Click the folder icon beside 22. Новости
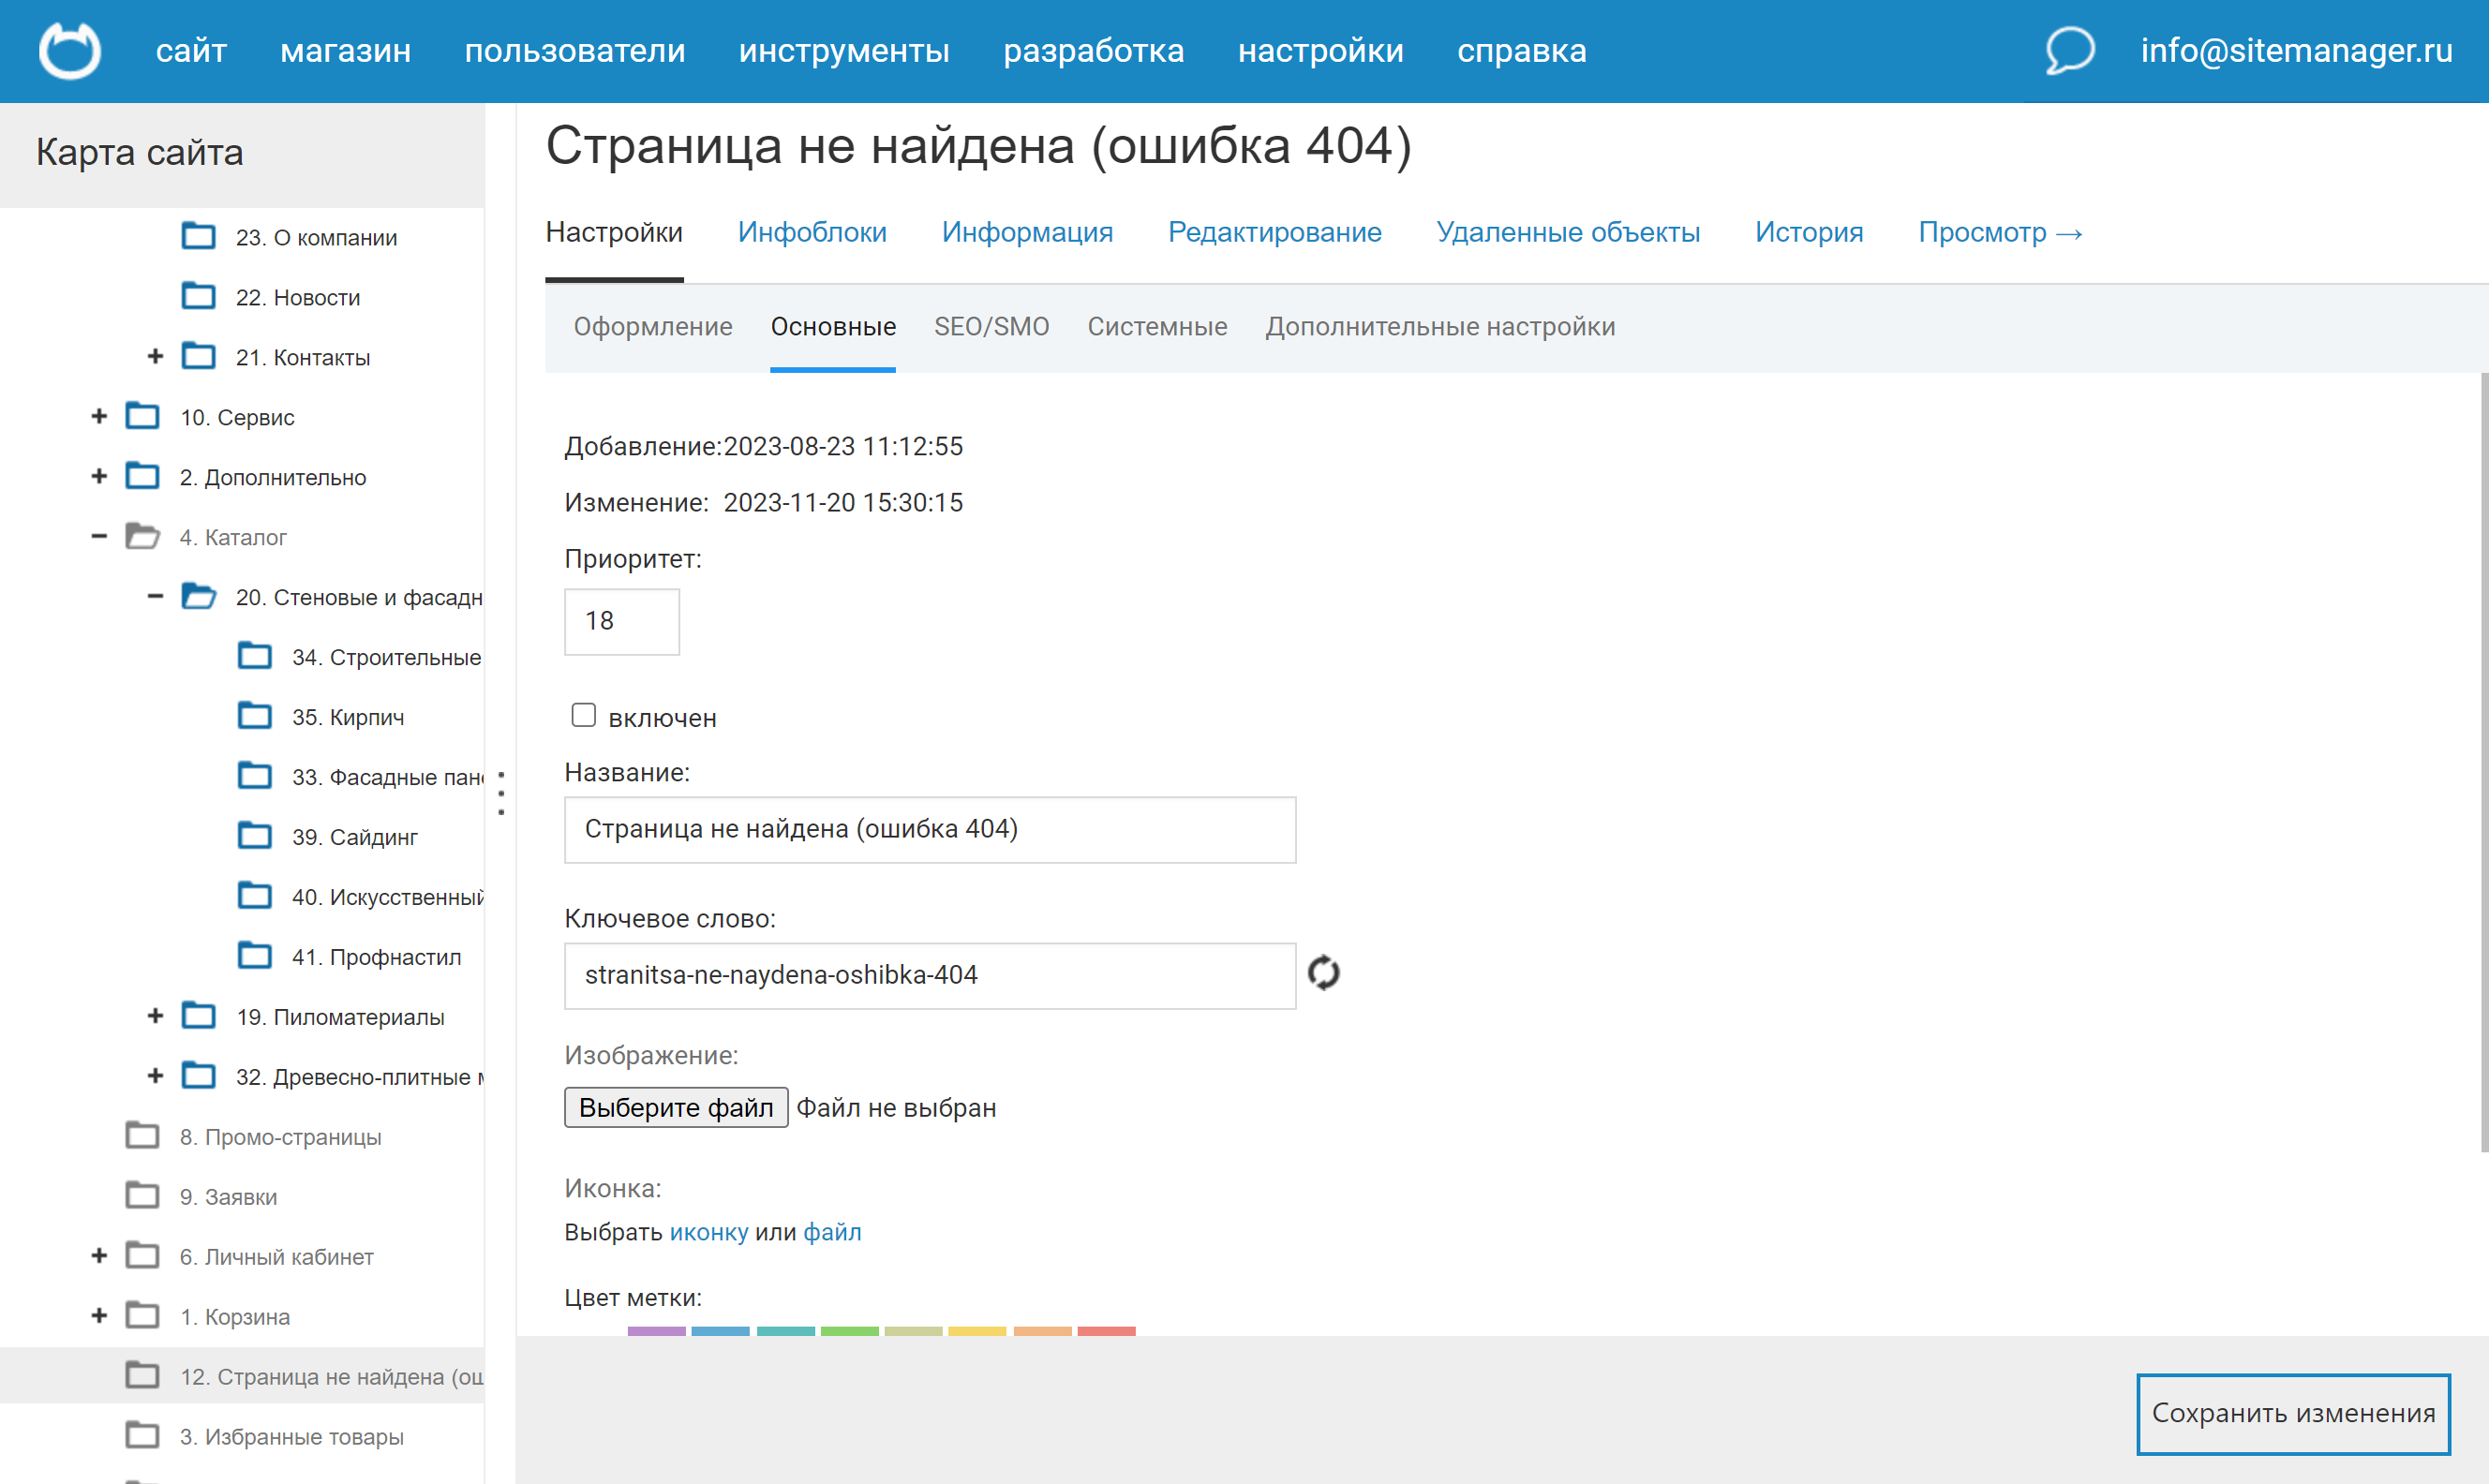This screenshot has height=1484, width=2489. 200,296
